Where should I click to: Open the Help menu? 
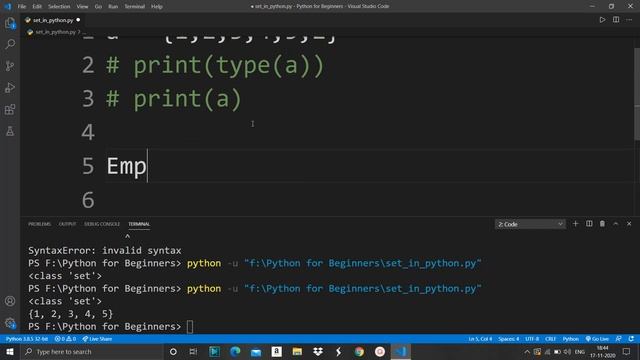click(157, 7)
